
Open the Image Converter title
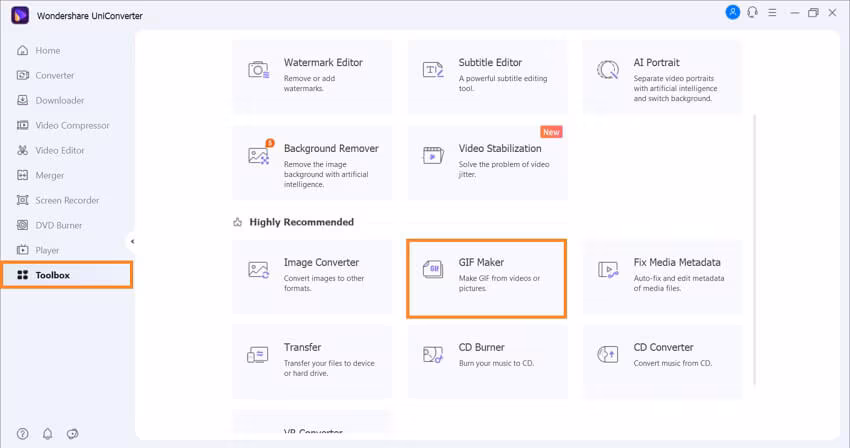coord(321,262)
